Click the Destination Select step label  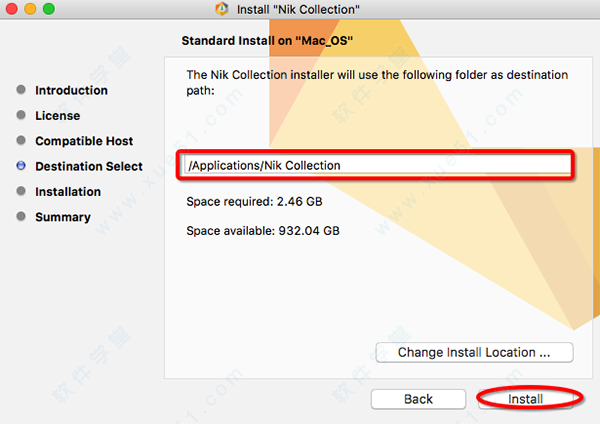coord(89,166)
